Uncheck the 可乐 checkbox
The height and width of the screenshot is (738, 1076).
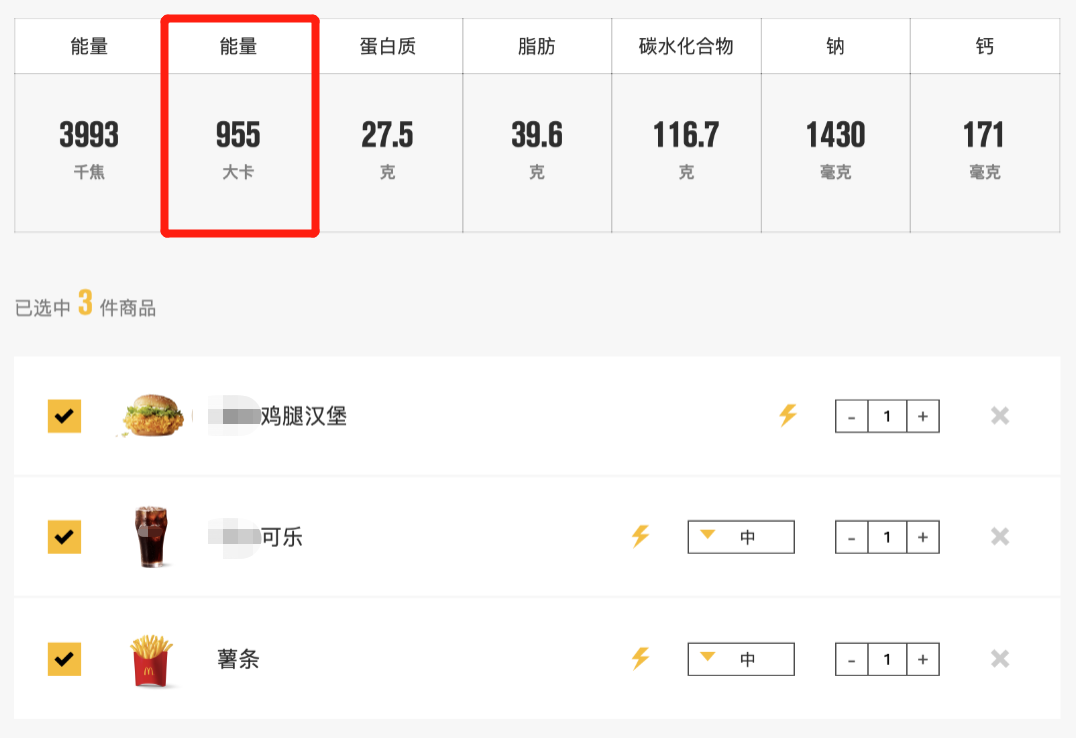tap(65, 537)
